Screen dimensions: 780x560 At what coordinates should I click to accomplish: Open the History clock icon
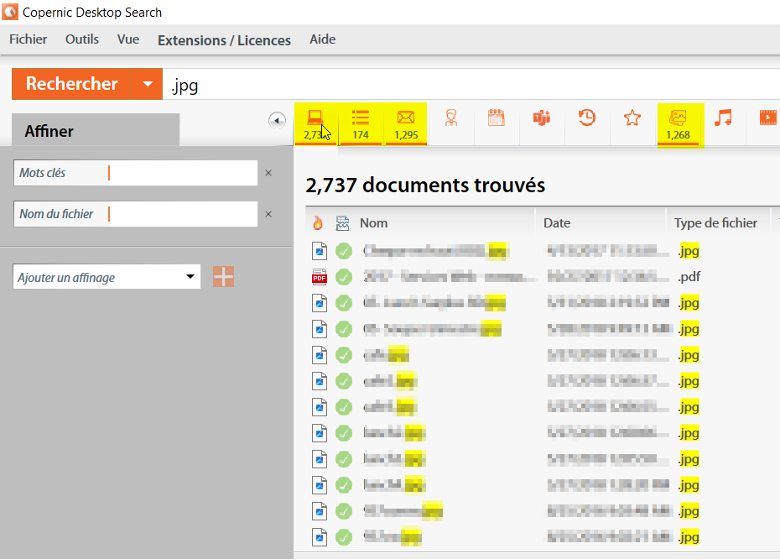click(x=586, y=118)
